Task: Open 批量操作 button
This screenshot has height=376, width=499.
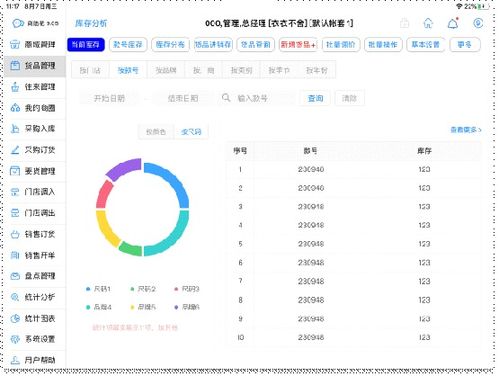Action: (383, 45)
